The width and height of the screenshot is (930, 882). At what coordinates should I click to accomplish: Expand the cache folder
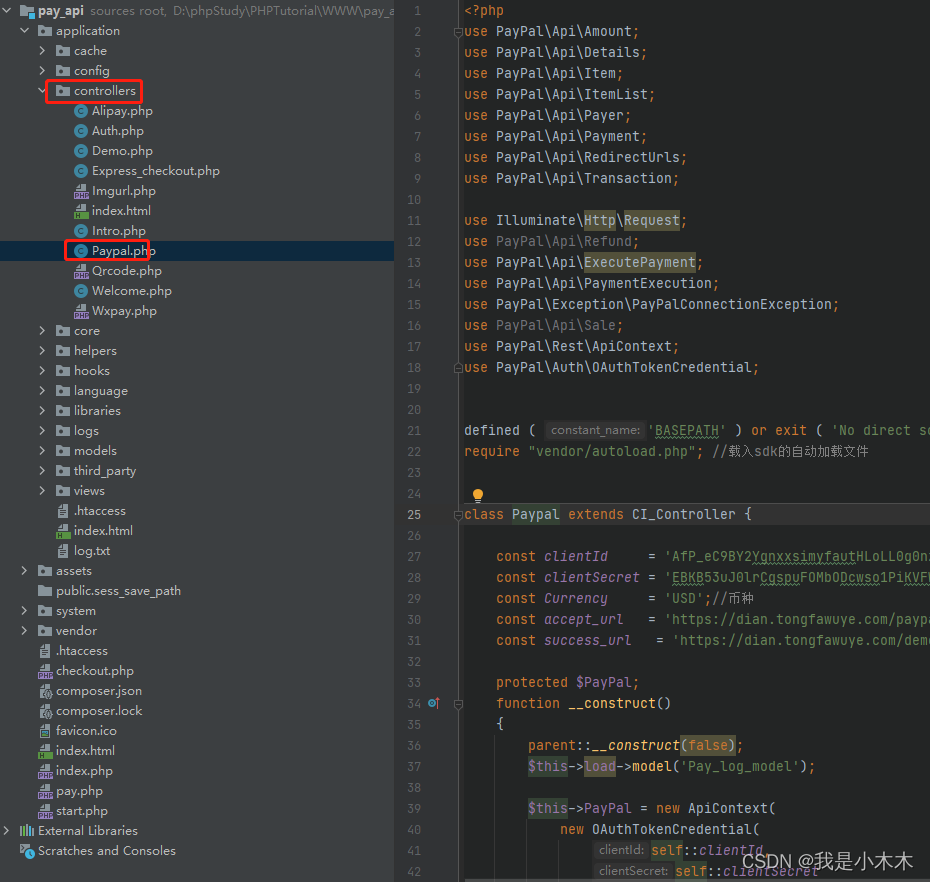pos(42,50)
